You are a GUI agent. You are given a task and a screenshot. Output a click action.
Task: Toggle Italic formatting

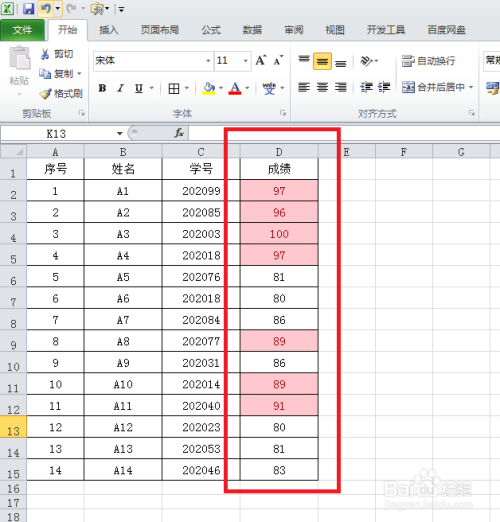point(120,88)
